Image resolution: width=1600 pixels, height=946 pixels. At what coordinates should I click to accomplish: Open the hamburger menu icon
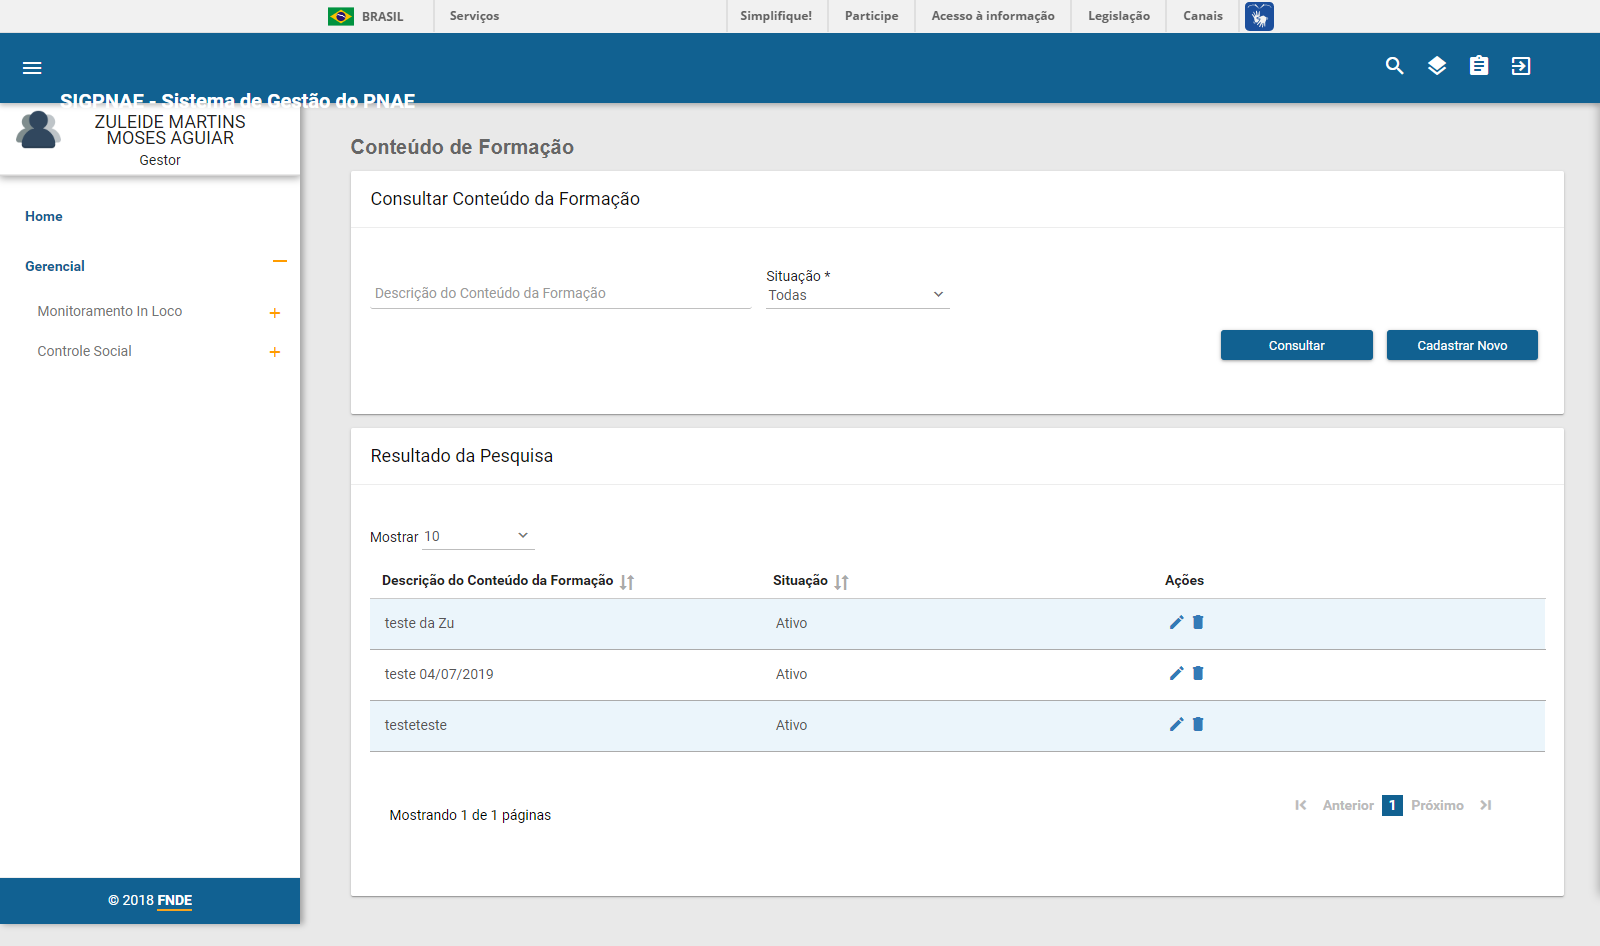[32, 68]
